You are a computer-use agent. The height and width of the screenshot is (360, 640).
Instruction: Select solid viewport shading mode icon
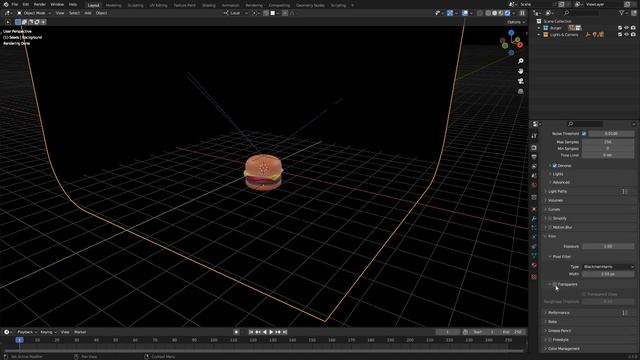tap(494, 13)
